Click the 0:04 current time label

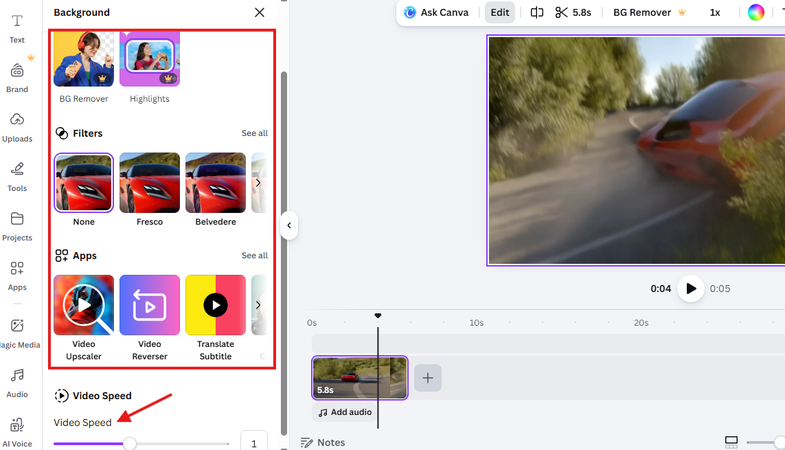click(660, 289)
